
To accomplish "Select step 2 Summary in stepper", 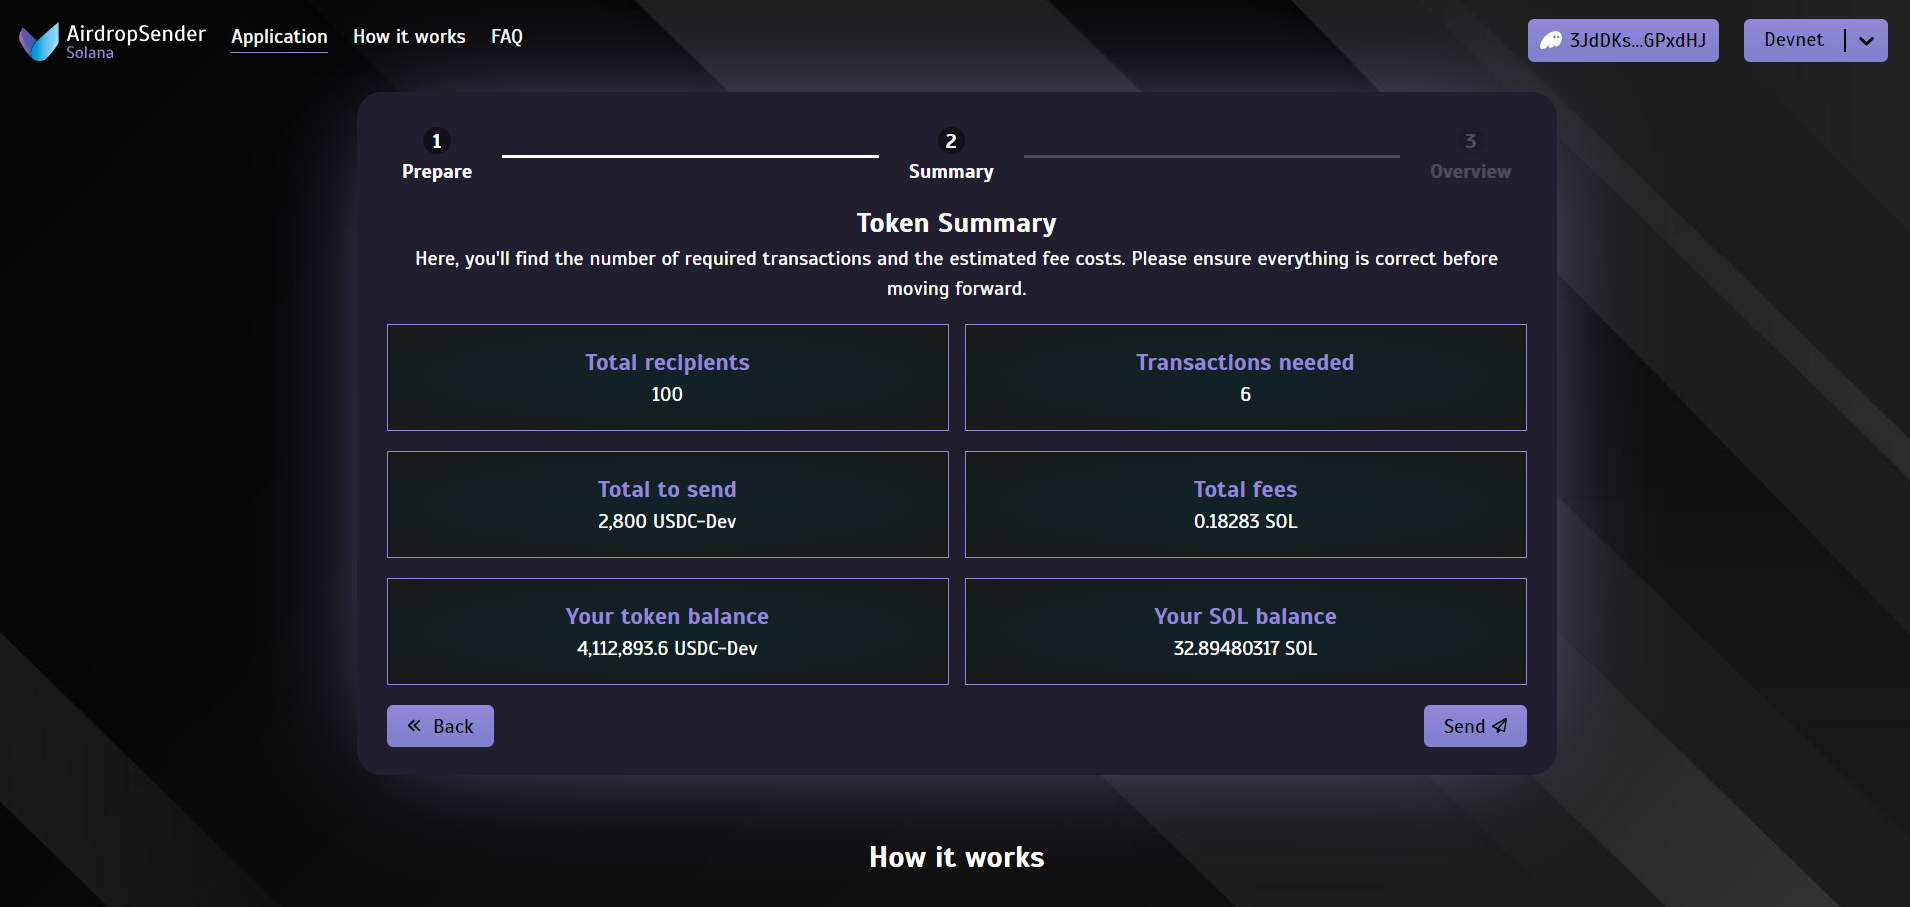I will (951, 155).
